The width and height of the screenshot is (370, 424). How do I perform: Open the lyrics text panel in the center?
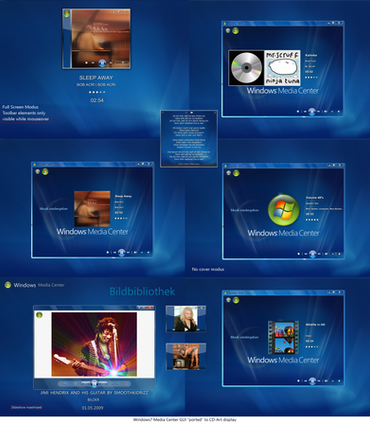[189, 139]
